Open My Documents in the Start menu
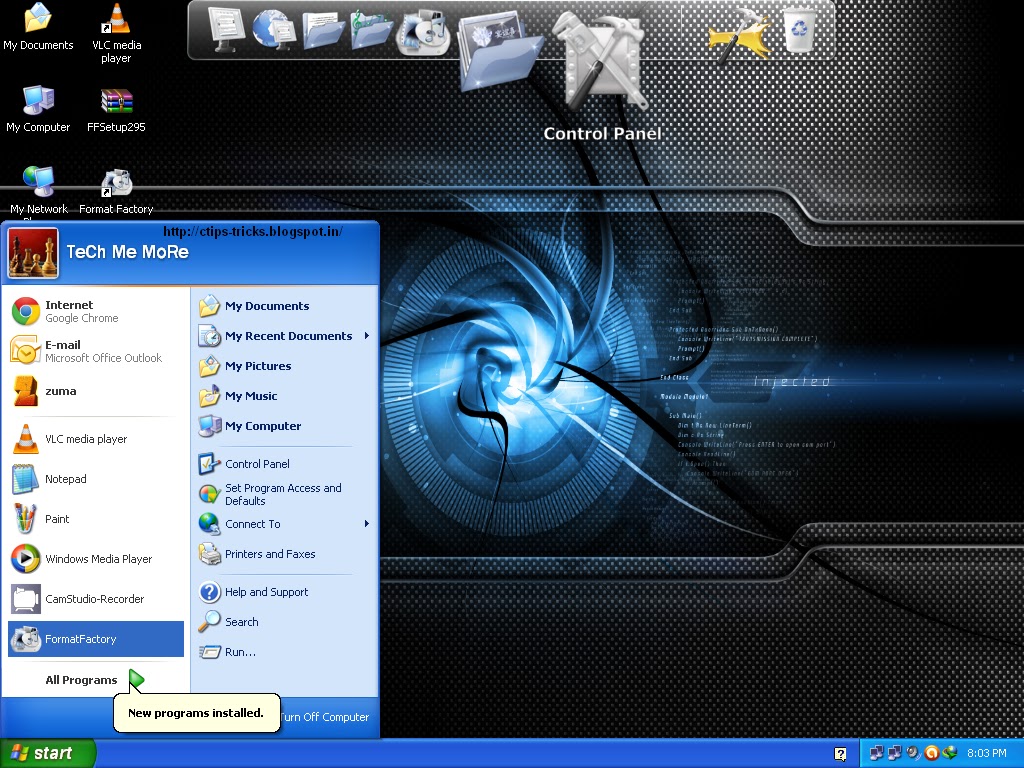The image size is (1024, 768). click(285, 306)
